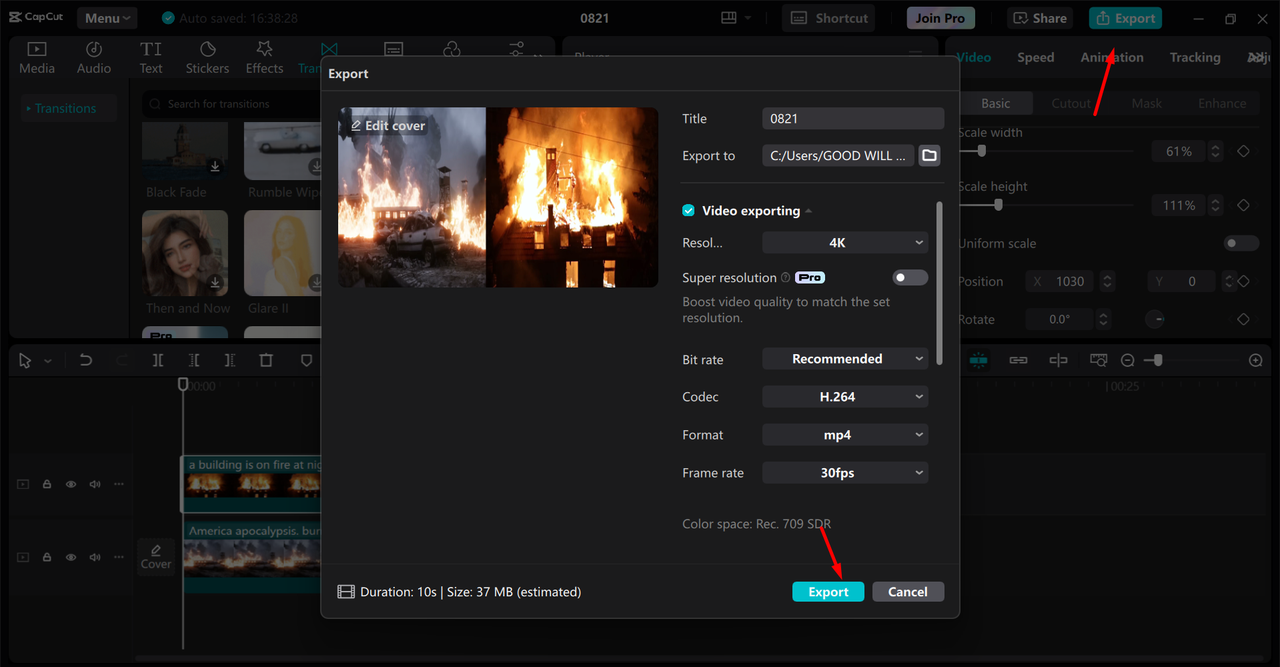
Task: Uncheck the Video exporting checkbox
Action: (x=688, y=211)
